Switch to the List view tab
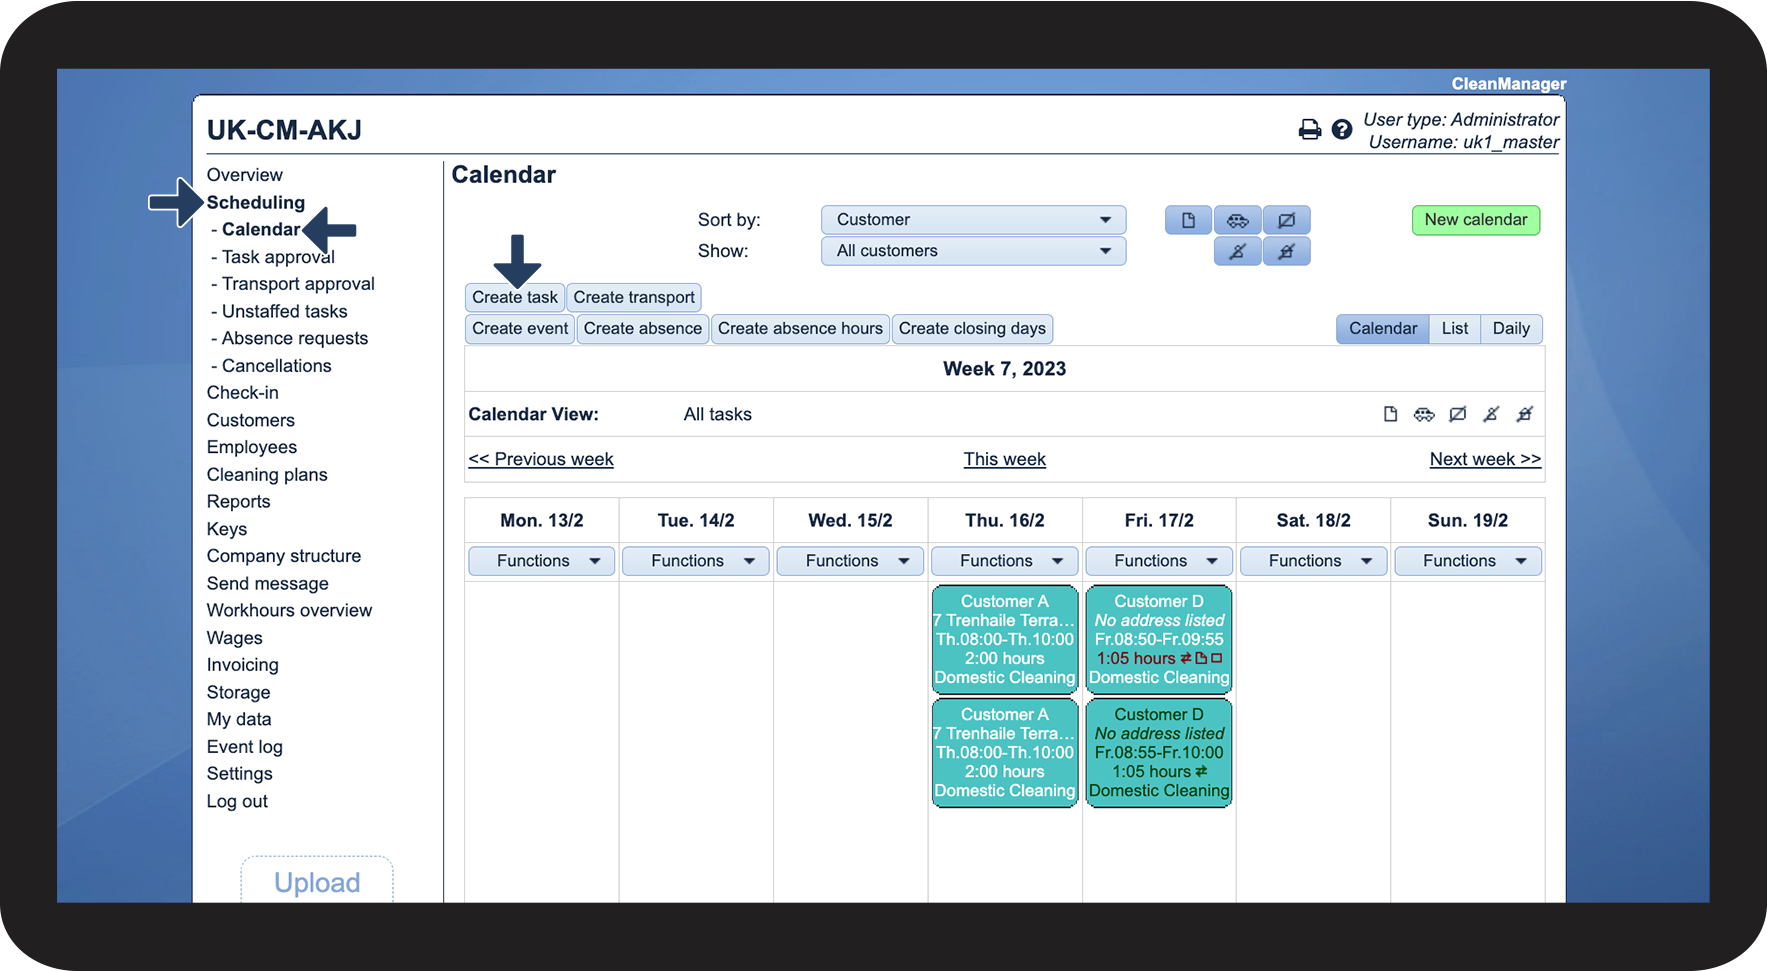 pos(1455,329)
